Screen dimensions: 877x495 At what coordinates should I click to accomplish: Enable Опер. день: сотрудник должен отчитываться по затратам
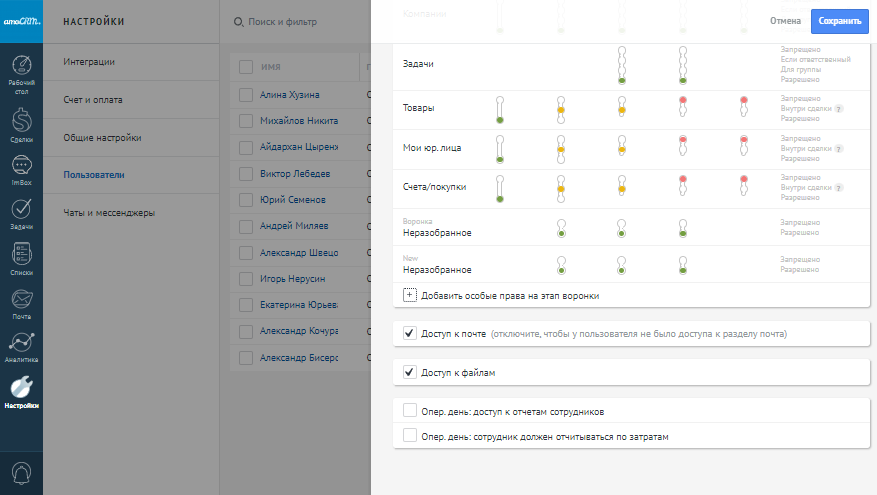[x=409, y=435]
